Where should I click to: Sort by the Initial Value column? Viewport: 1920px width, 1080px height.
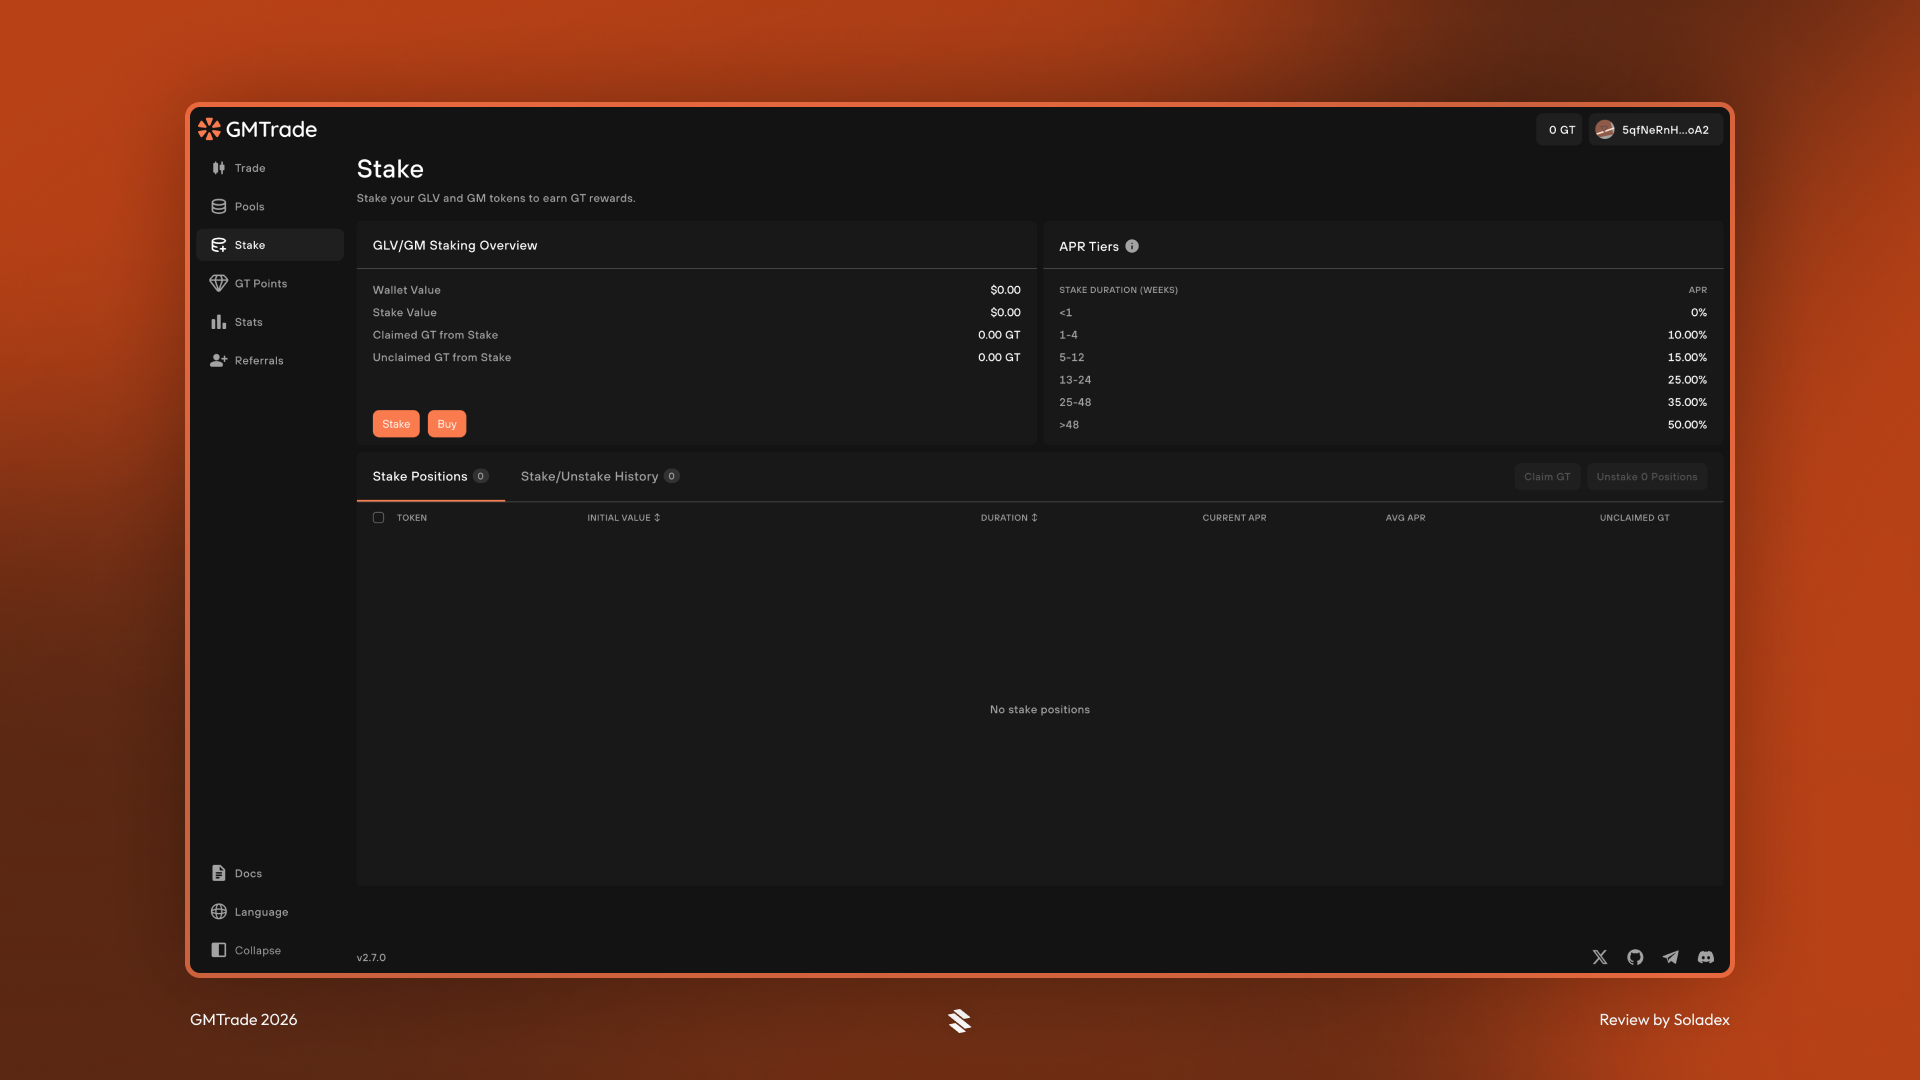(624, 518)
